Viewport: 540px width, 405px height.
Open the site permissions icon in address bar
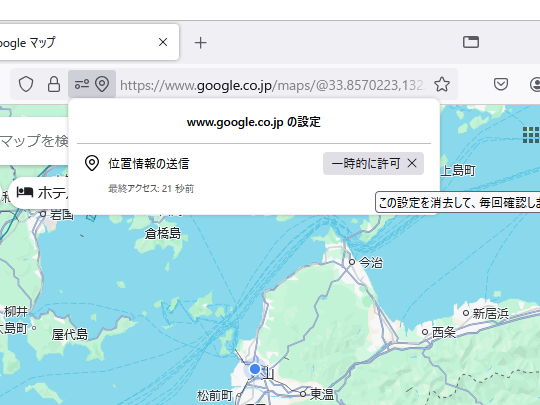click(x=82, y=84)
